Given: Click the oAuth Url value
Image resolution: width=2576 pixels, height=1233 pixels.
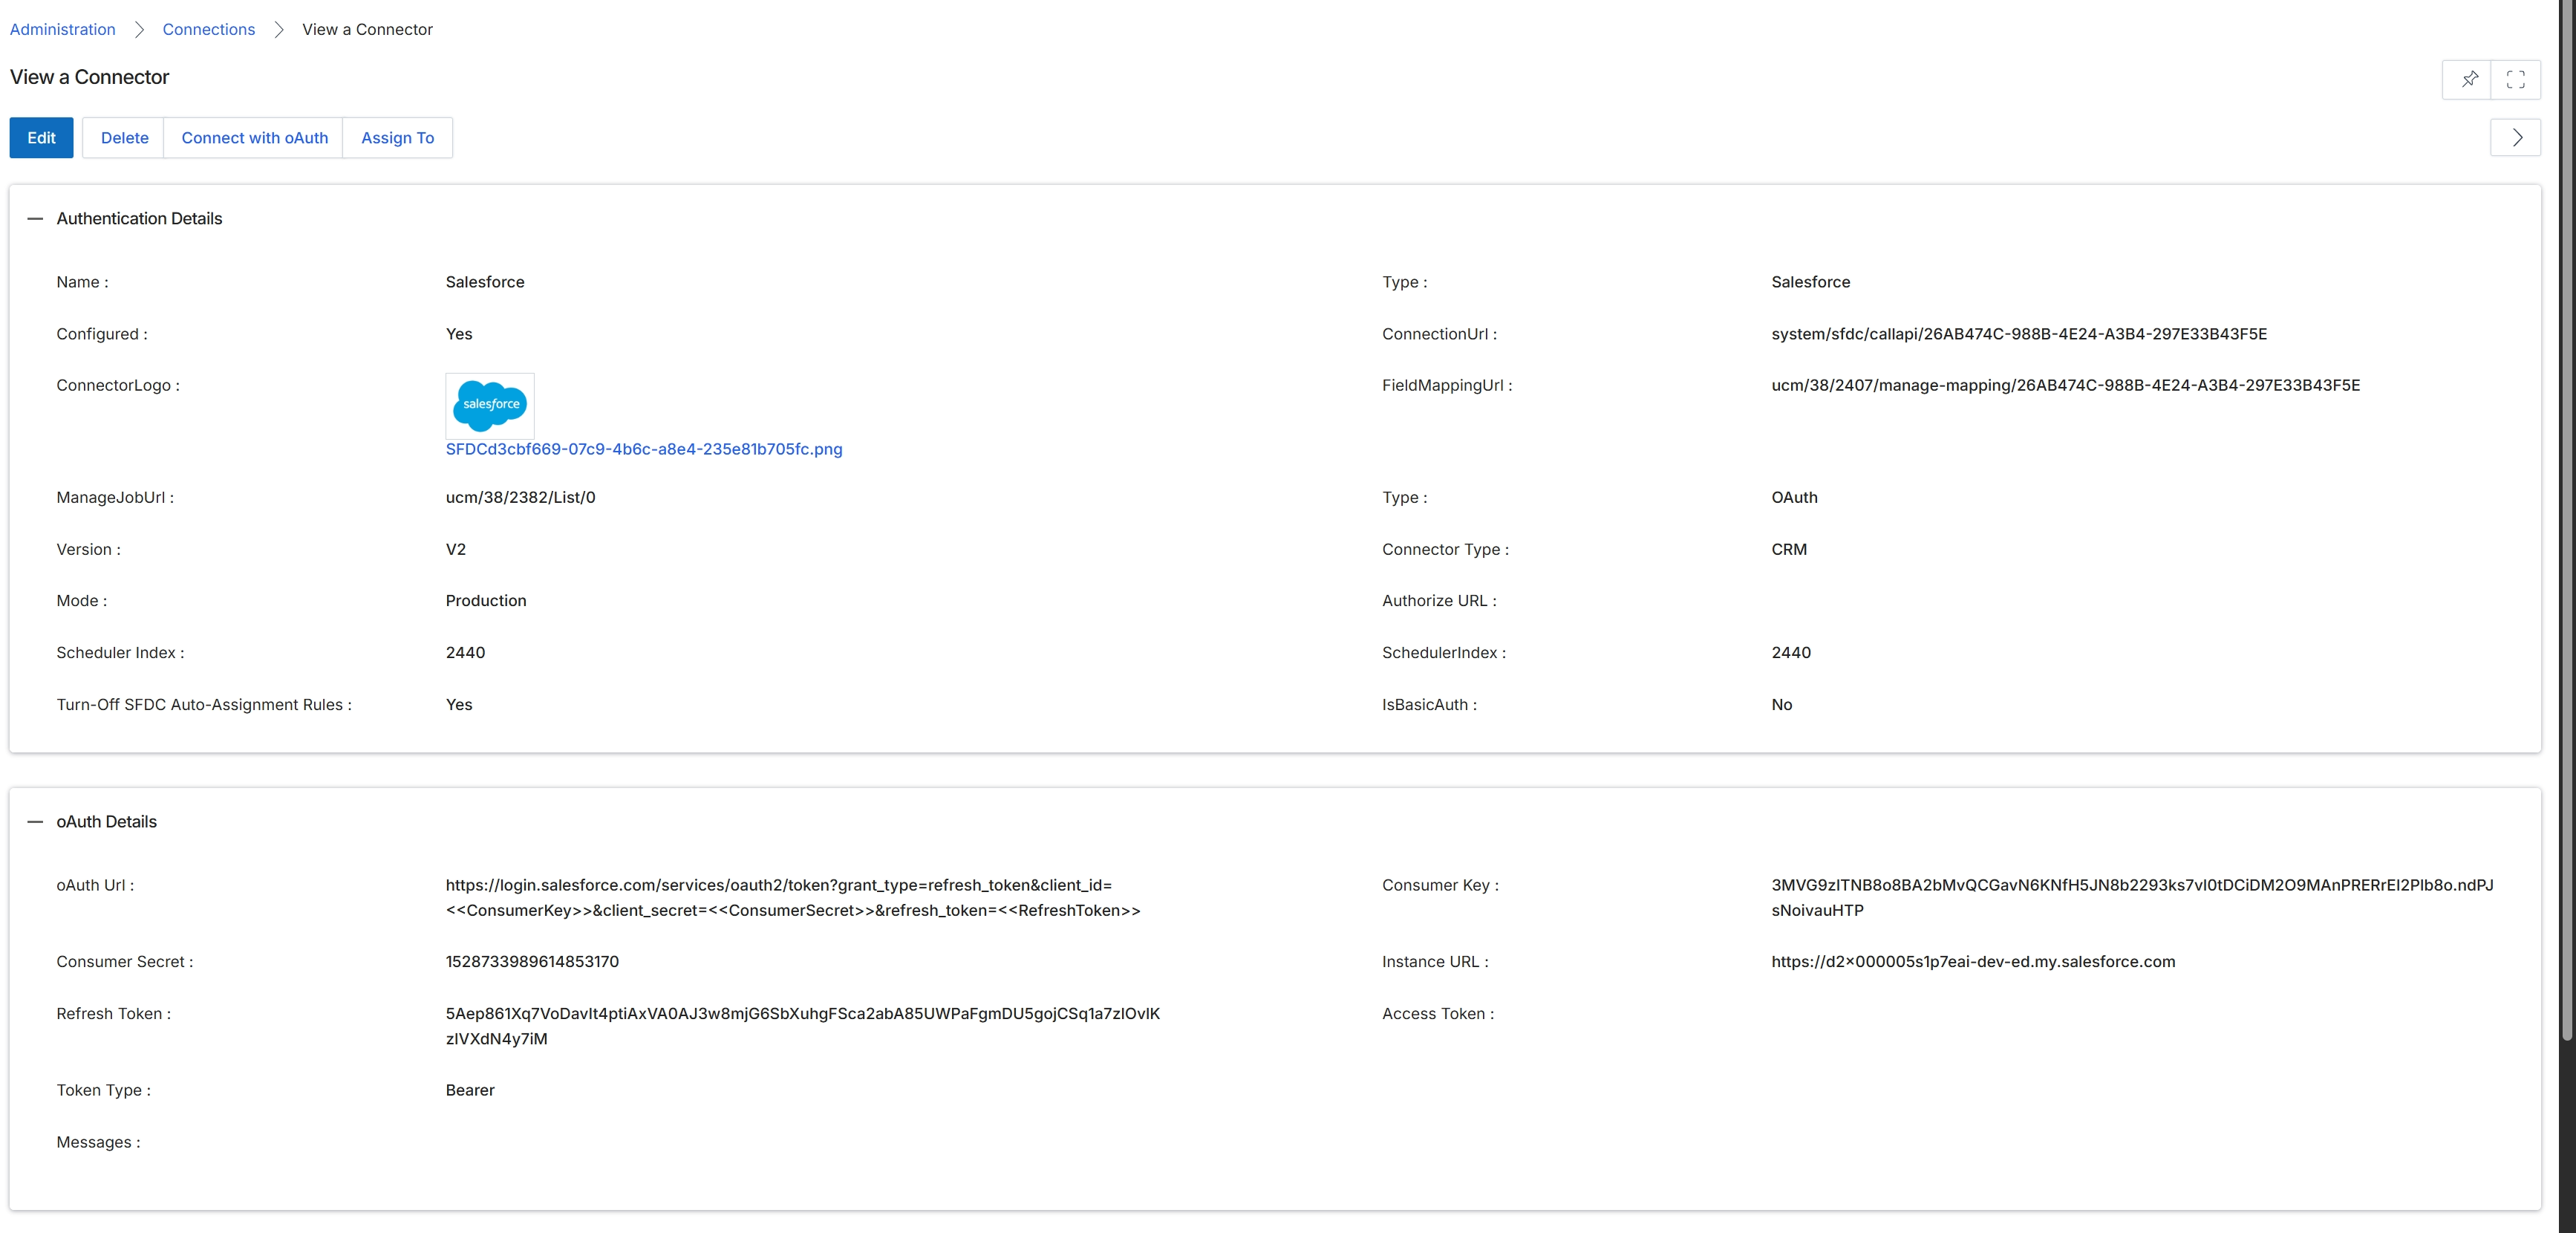Looking at the screenshot, I should [x=793, y=898].
